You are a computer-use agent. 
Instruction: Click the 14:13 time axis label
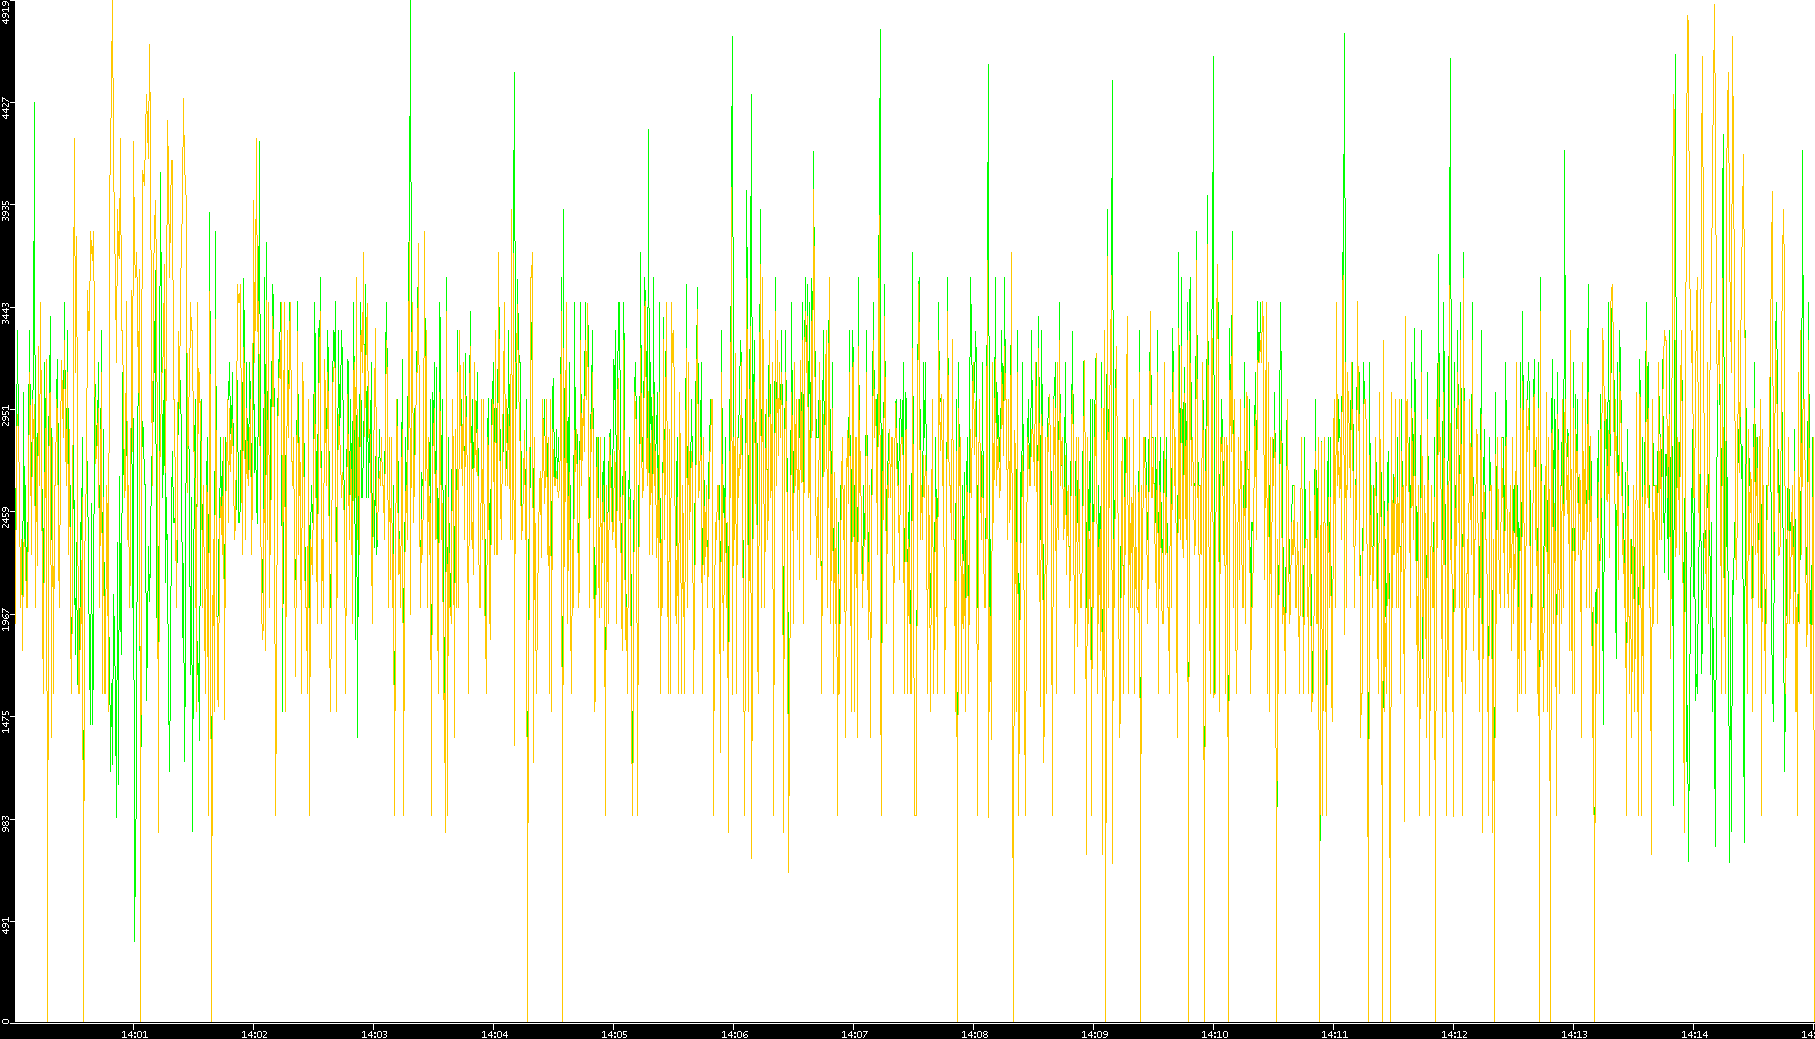coord(1574,1034)
